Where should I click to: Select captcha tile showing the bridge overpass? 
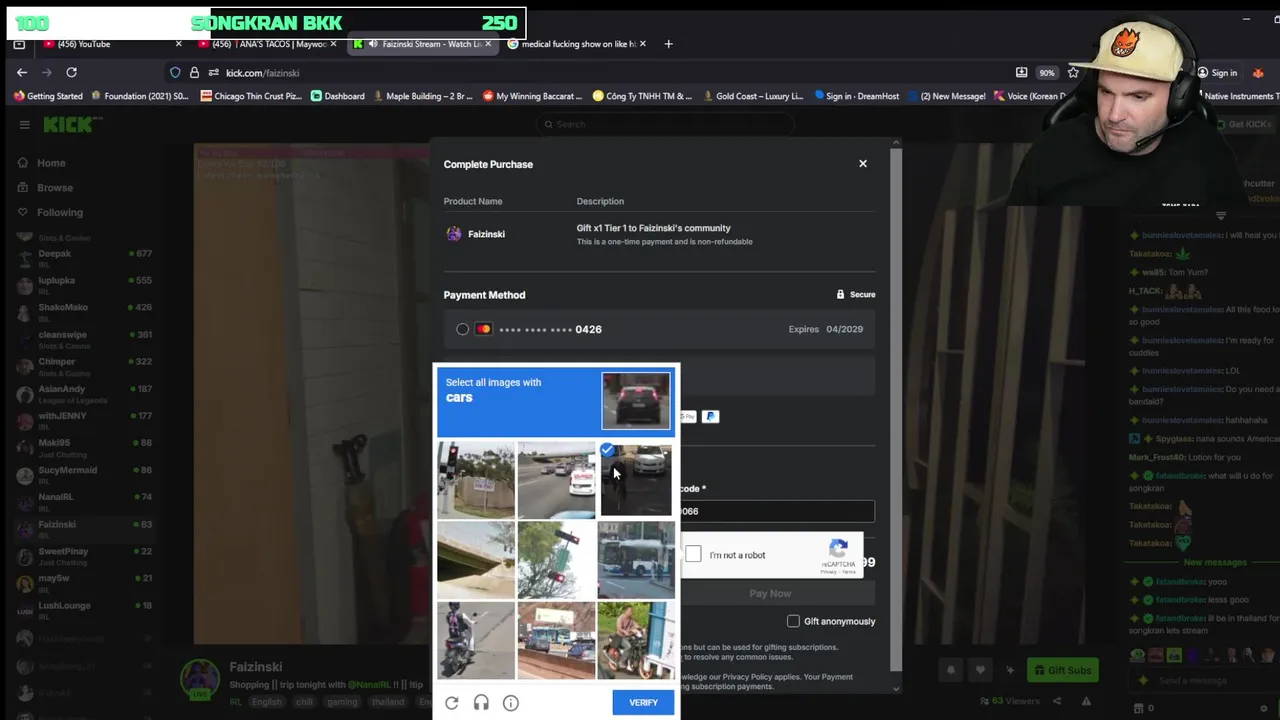476,560
